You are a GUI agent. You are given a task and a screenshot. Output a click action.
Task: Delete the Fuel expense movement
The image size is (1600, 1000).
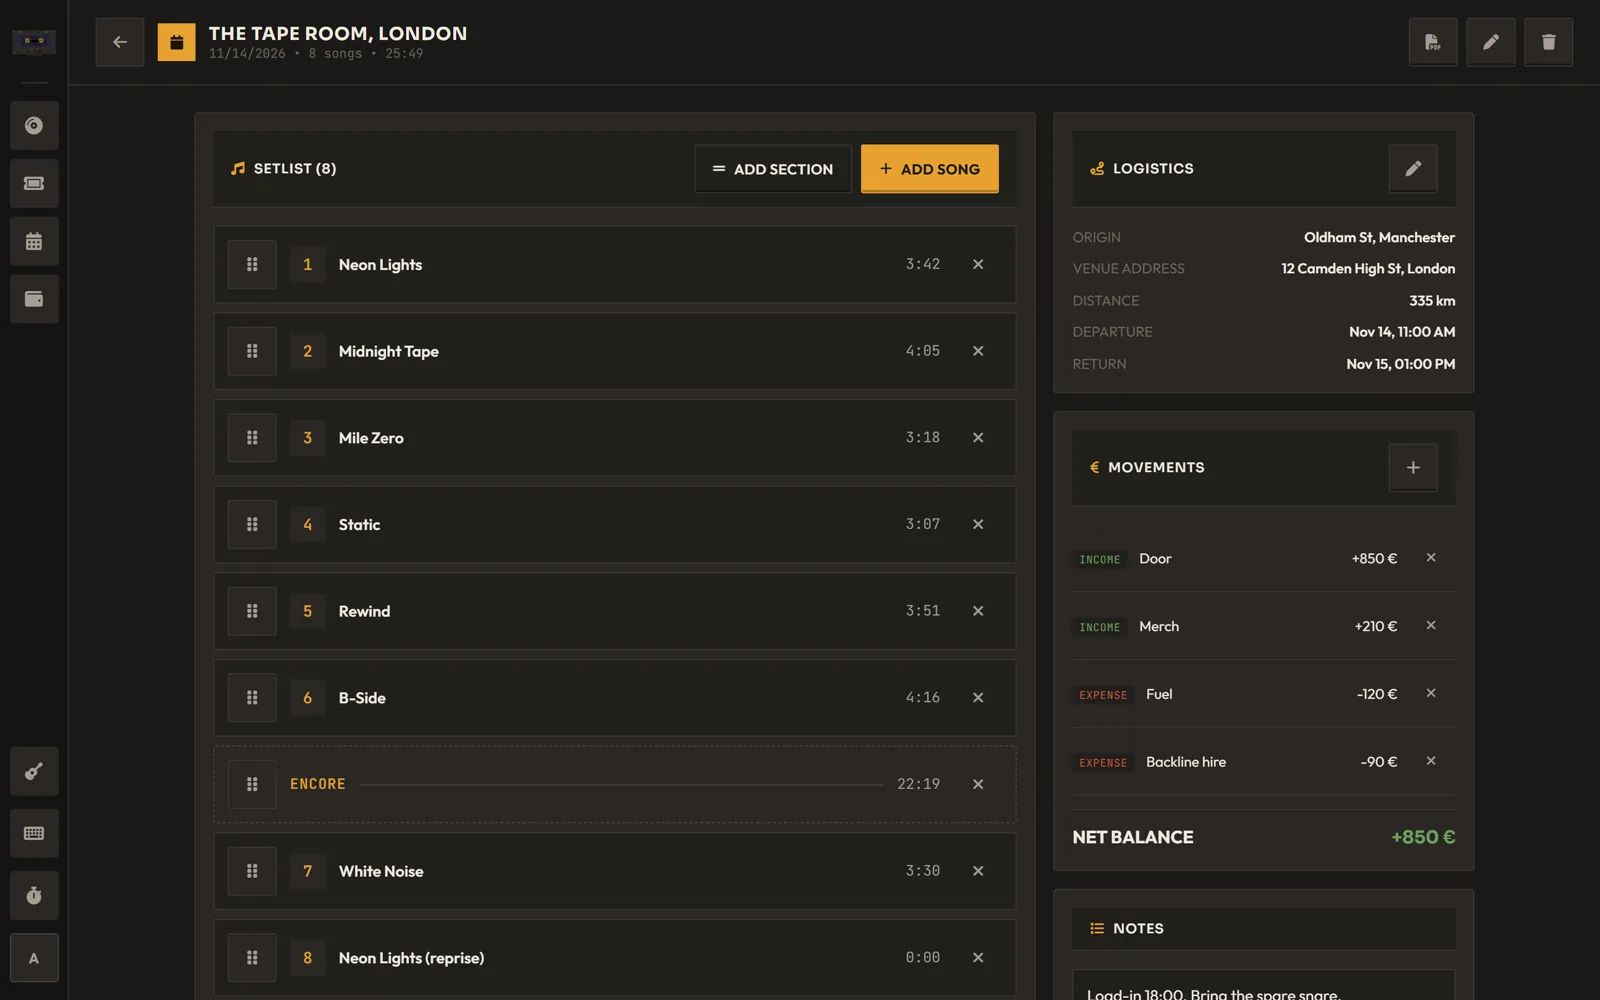tap(1431, 693)
